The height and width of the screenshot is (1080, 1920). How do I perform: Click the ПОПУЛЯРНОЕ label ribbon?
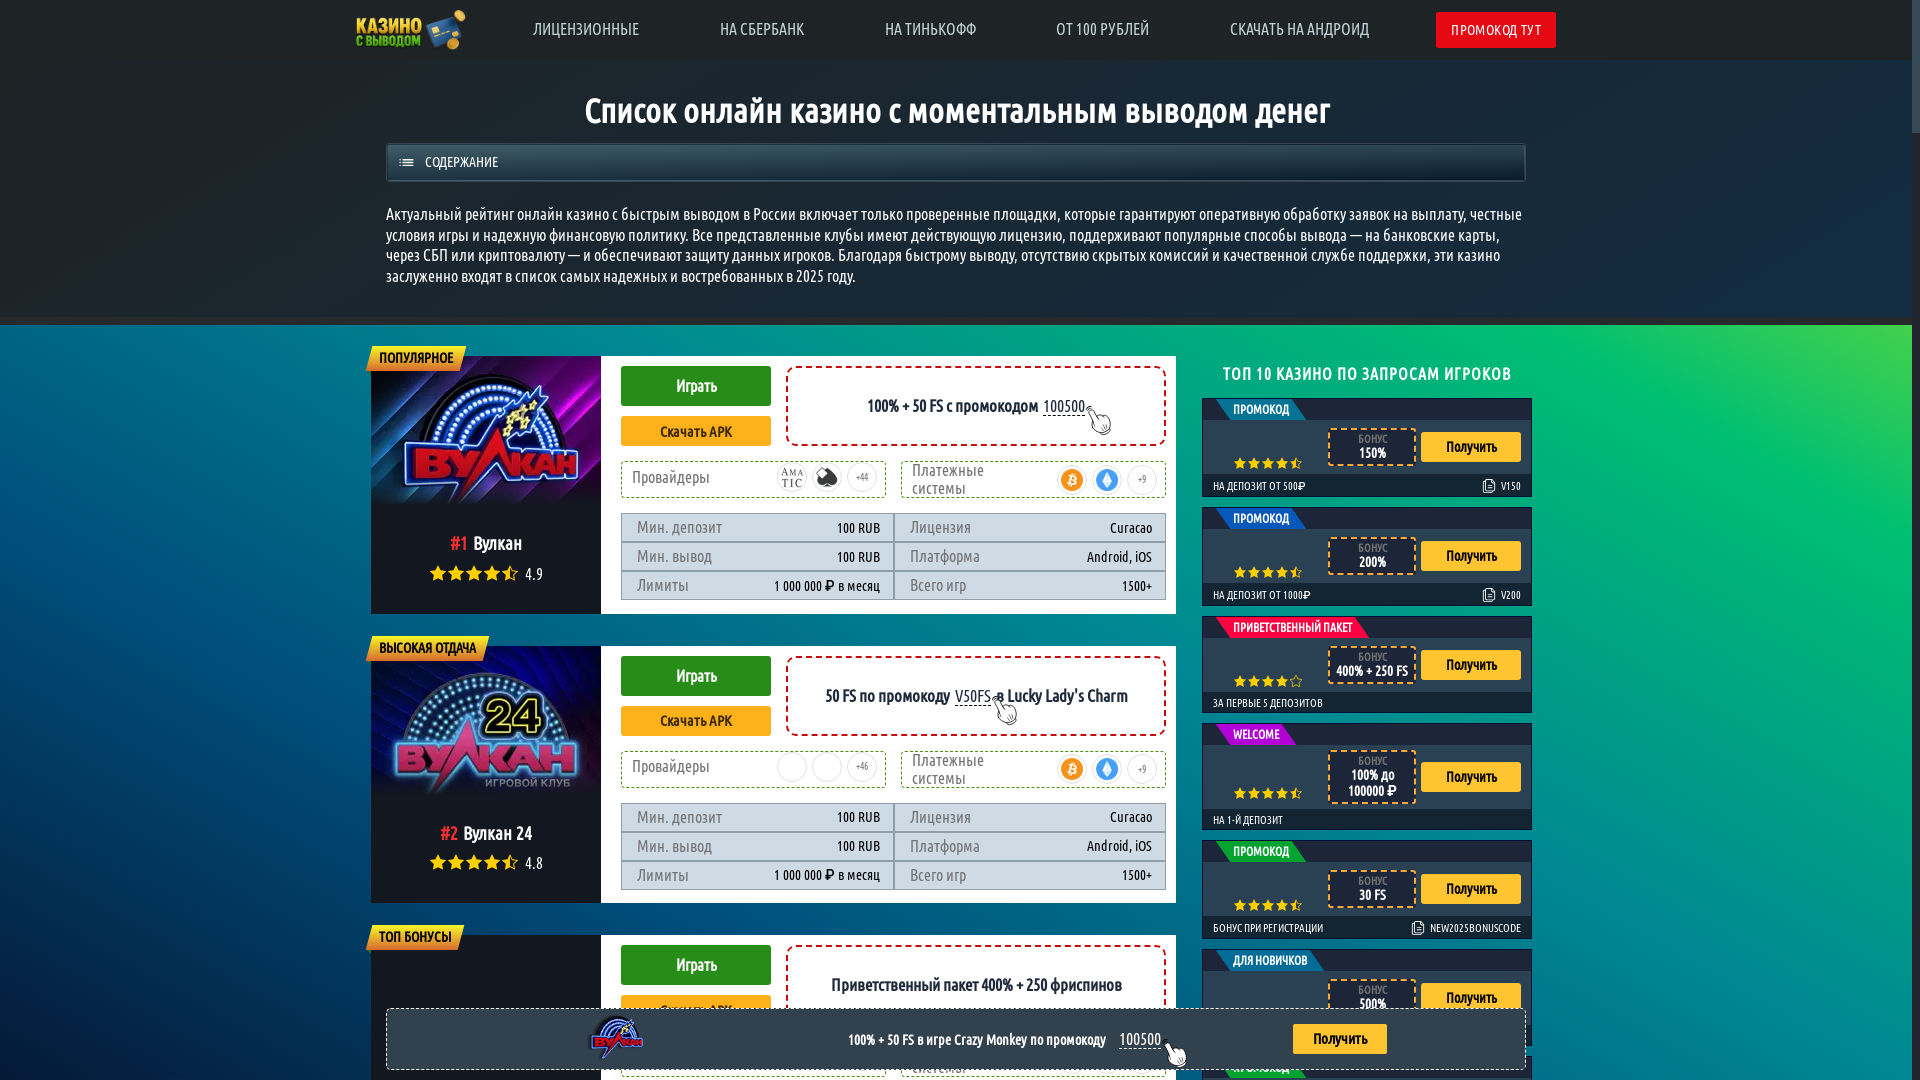416,358
